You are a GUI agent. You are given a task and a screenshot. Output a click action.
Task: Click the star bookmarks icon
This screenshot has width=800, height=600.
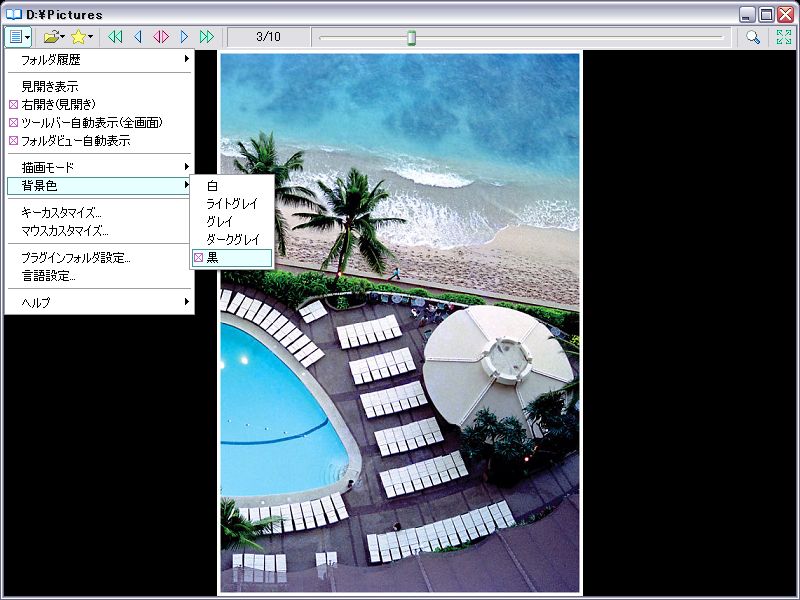pos(78,37)
